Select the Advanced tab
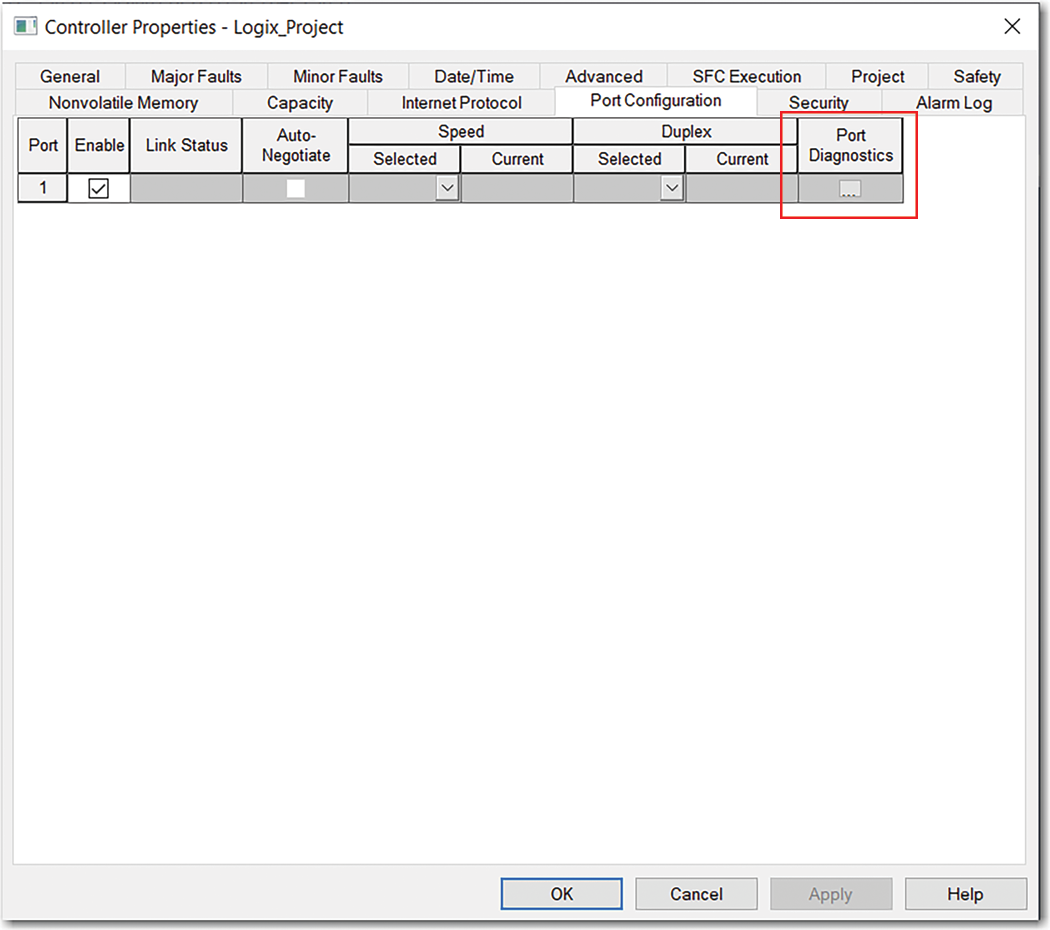 point(604,76)
